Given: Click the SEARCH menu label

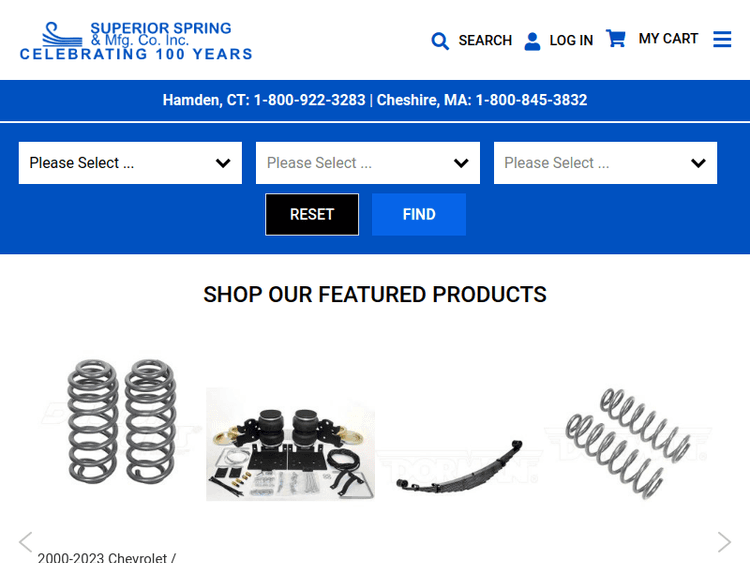Looking at the screenshot, I should click(485, 40).
